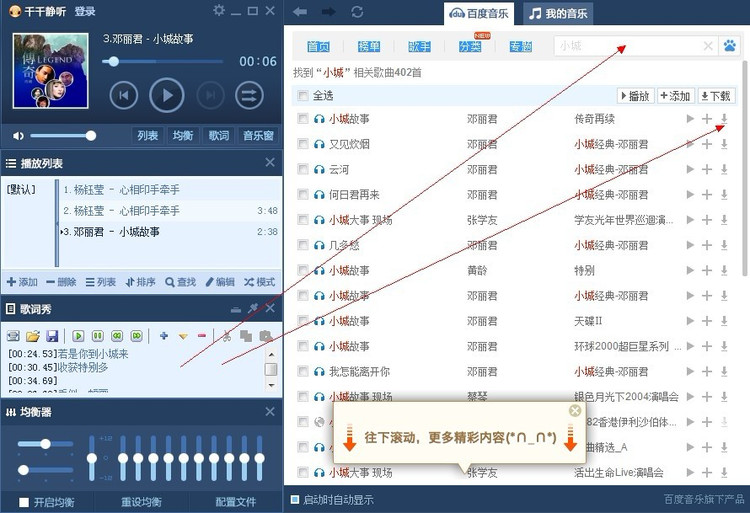Screen dimensions: 750x513
Task: Pin the lyrics show panel
Action: tap(253, 308)
